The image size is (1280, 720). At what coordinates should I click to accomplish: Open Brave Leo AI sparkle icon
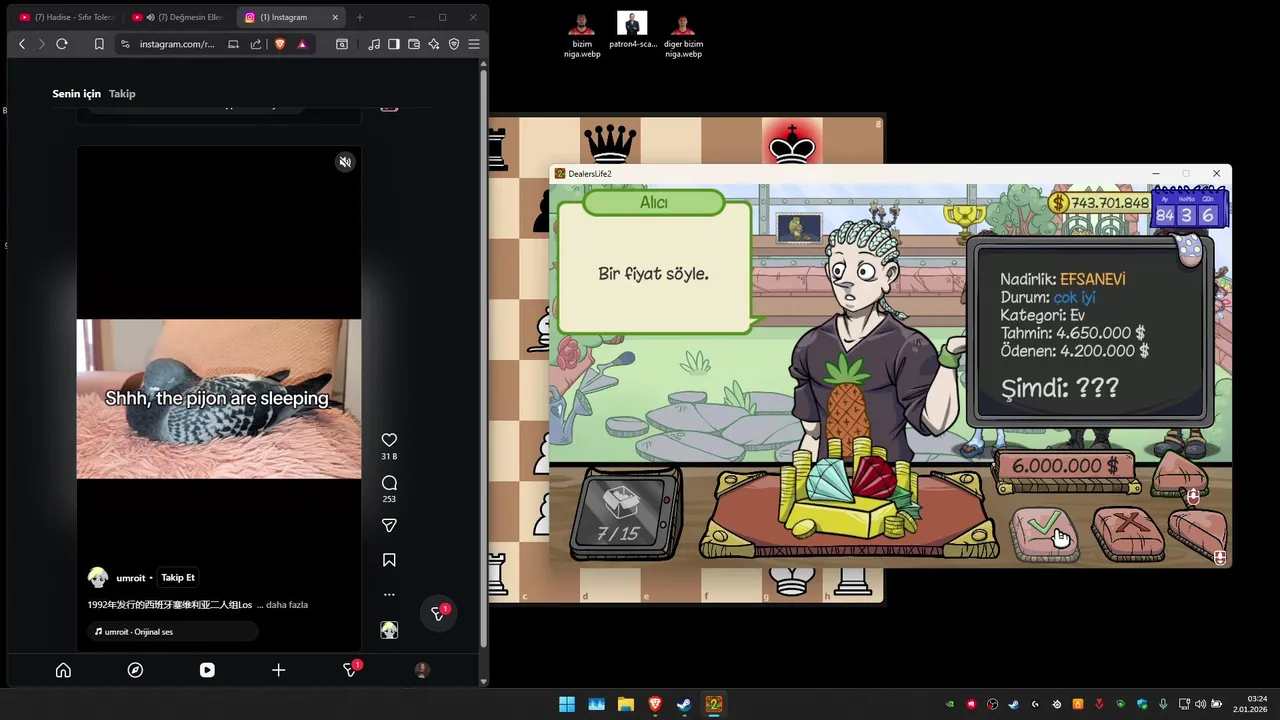tap(434, 44)
